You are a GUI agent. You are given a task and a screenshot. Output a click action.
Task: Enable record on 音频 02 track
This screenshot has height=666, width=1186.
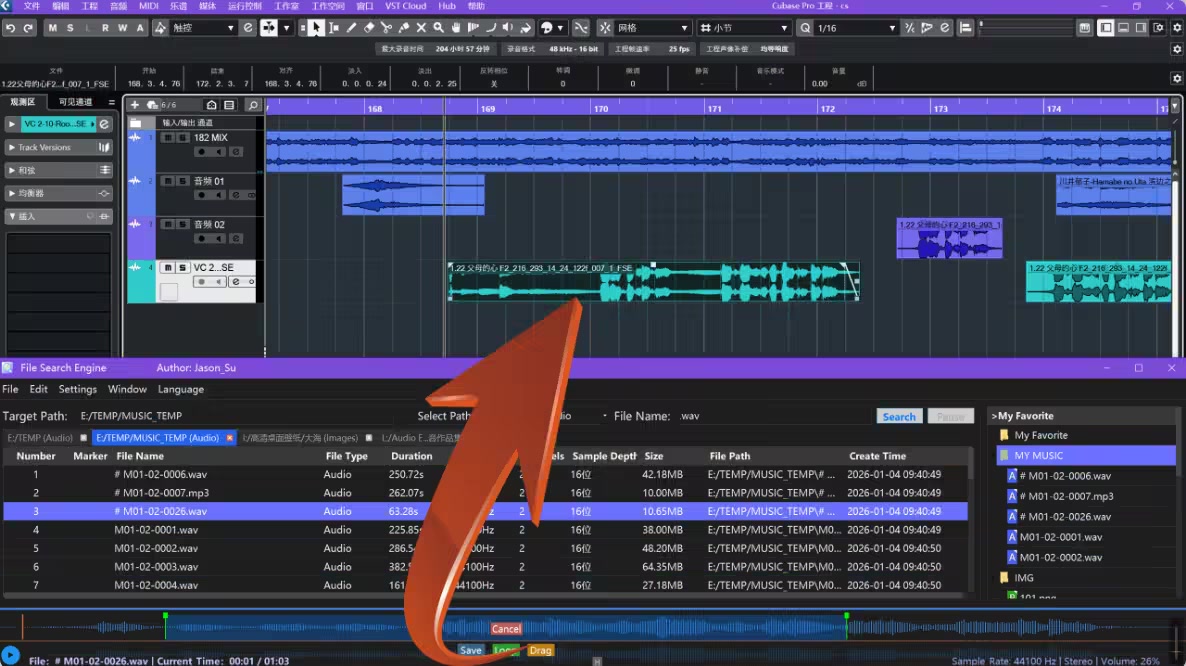coord(203,239)
